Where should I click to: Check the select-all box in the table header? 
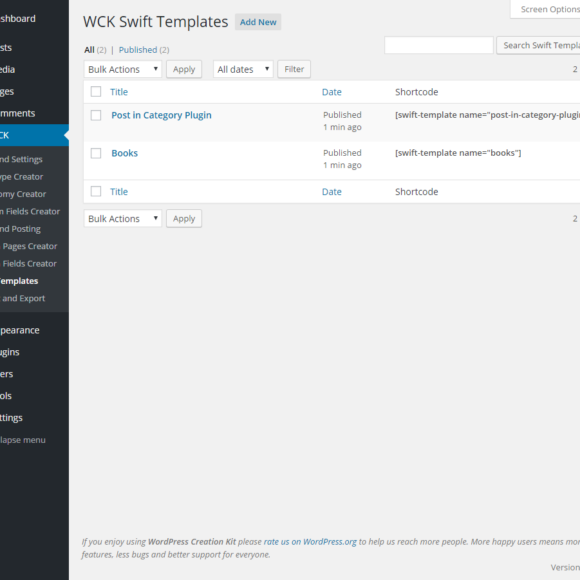pyautogui.click(x=96, y=91)
